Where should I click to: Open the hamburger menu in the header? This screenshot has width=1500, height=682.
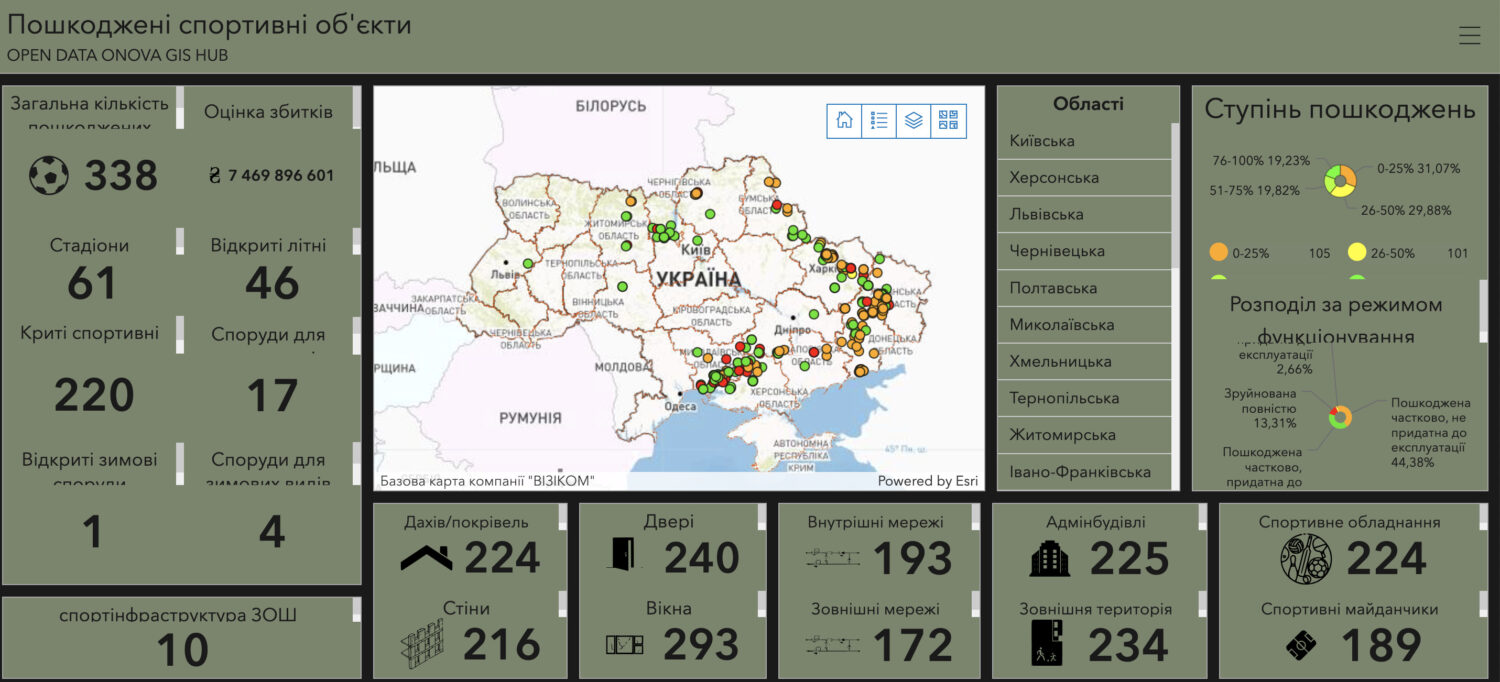coord(1469,36)
